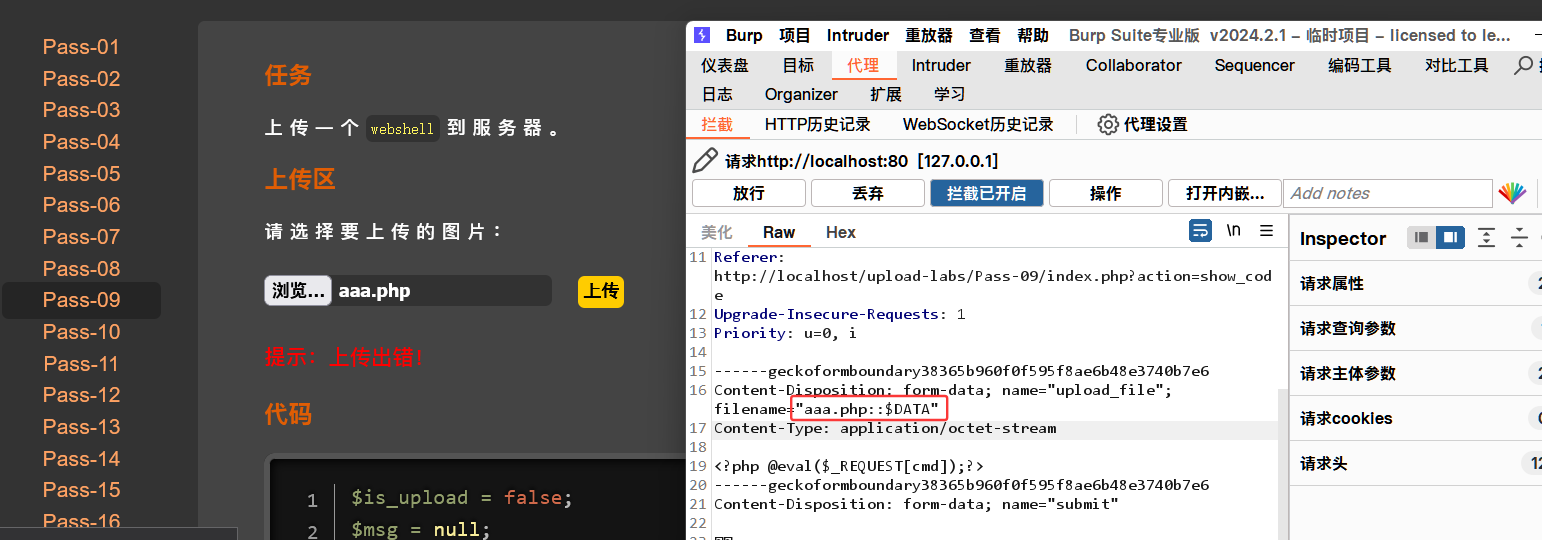Open Pass-15 in the sidebar
The width and height of the screenshot is (1542, 540).
[81, 490]
